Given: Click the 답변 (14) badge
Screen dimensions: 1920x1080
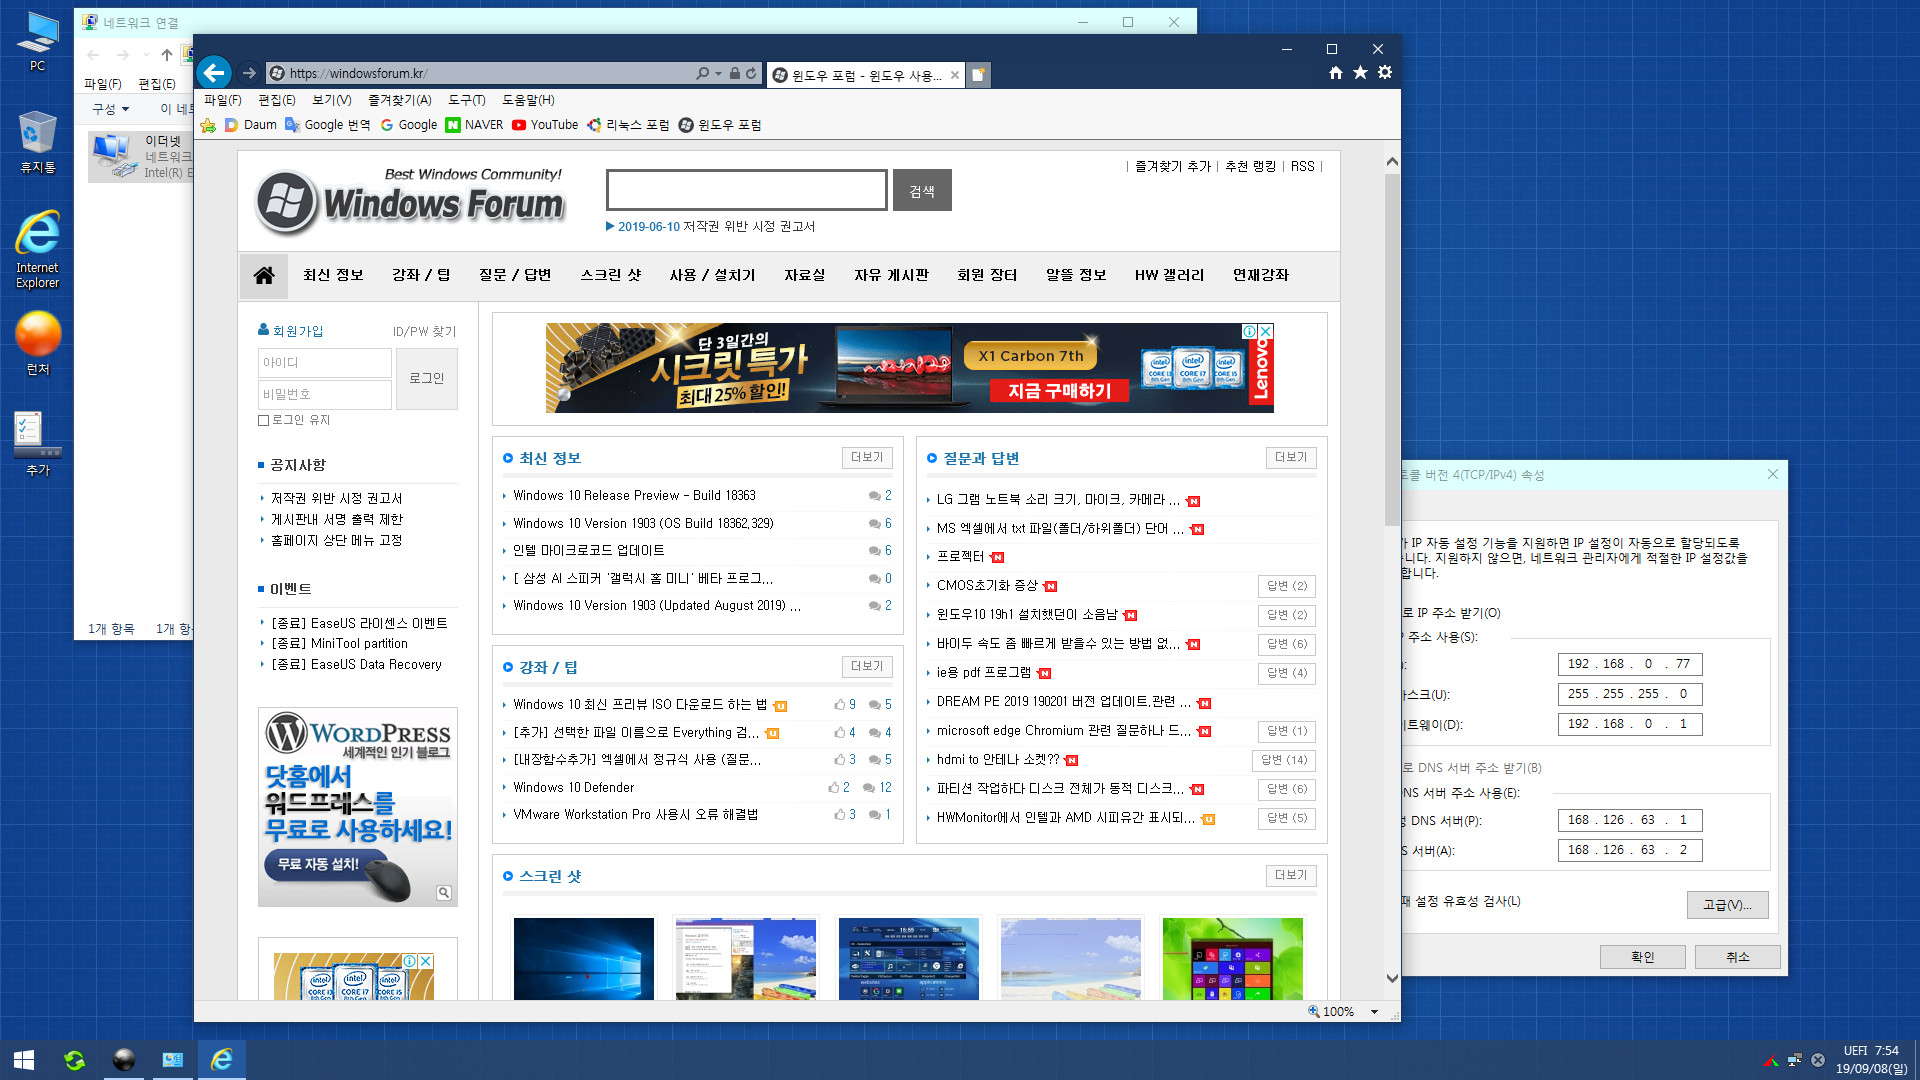Looking at the screenshot, I should click(x=1284, y=760).
